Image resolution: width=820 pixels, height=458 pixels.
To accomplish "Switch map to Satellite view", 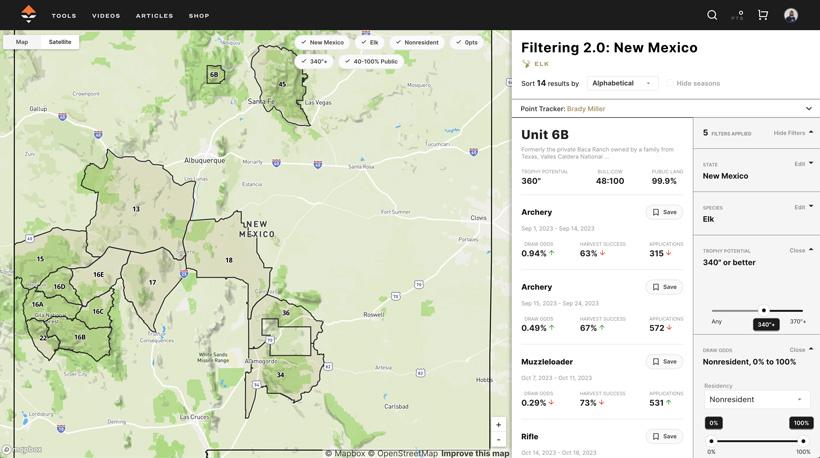I will pos(60,42).
